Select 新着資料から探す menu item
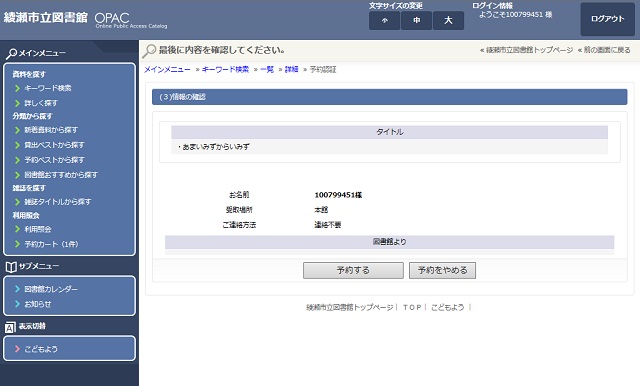 pos(51,130)
